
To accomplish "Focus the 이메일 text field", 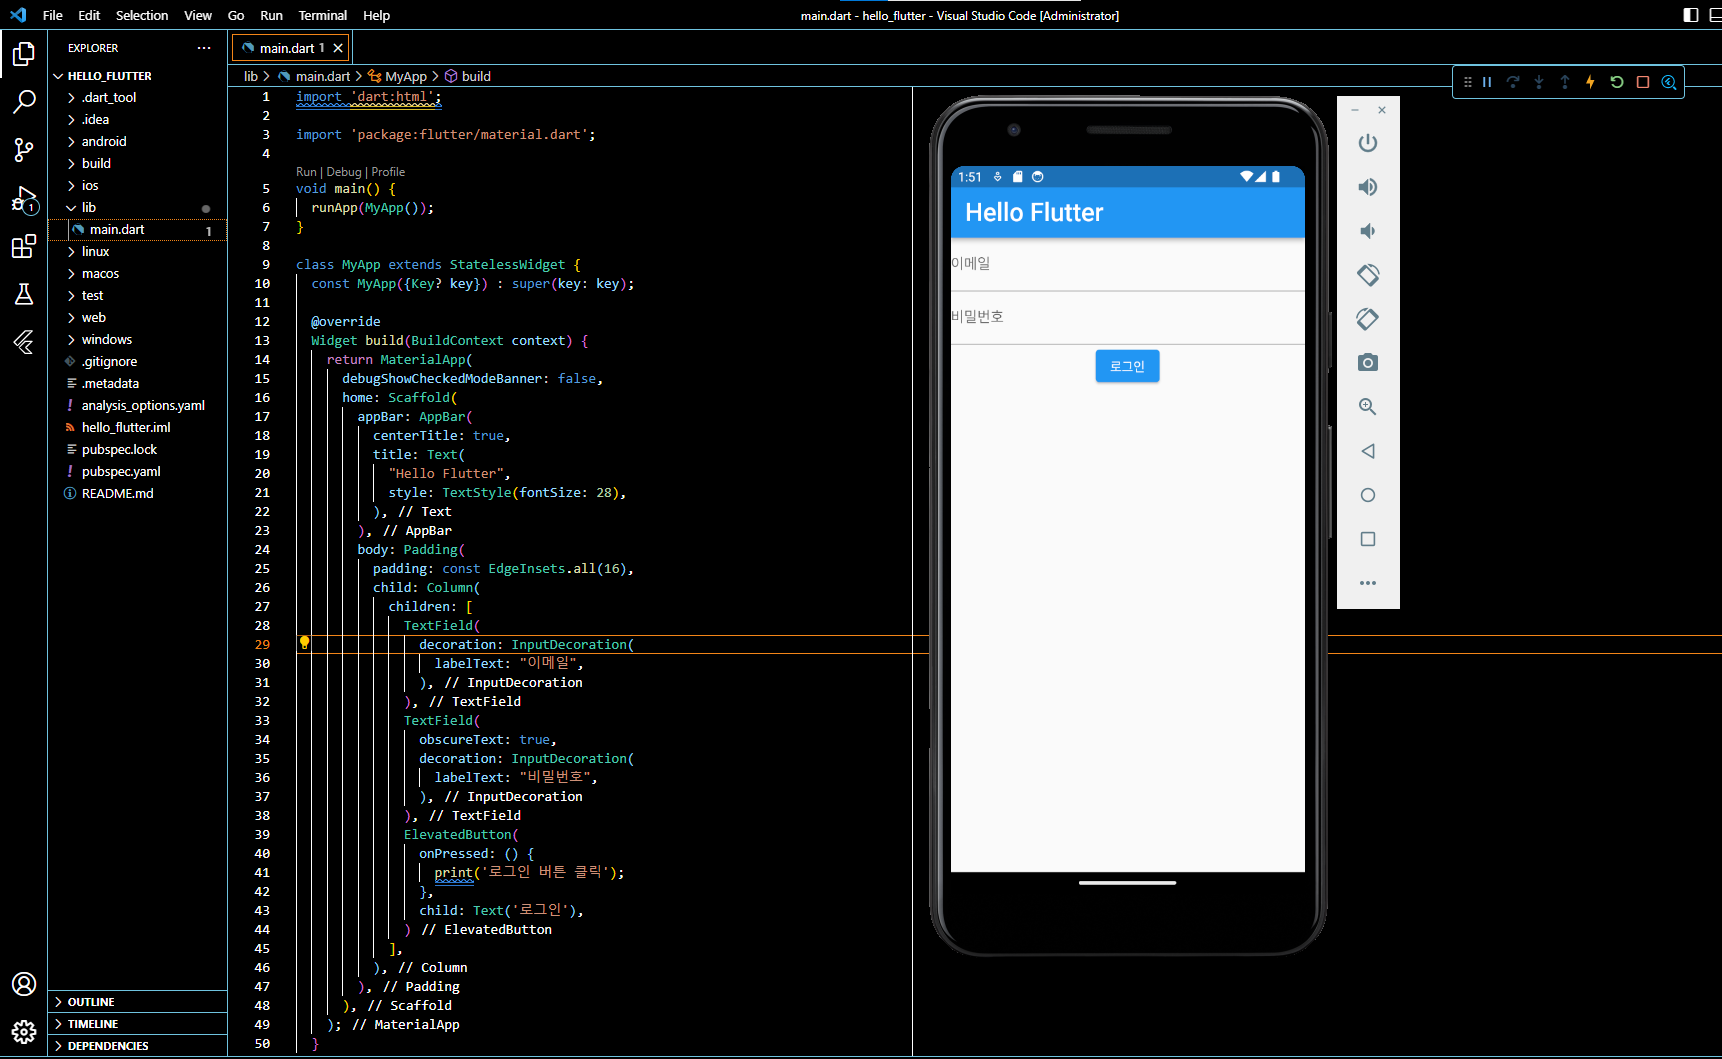I will pos(1128,265).
